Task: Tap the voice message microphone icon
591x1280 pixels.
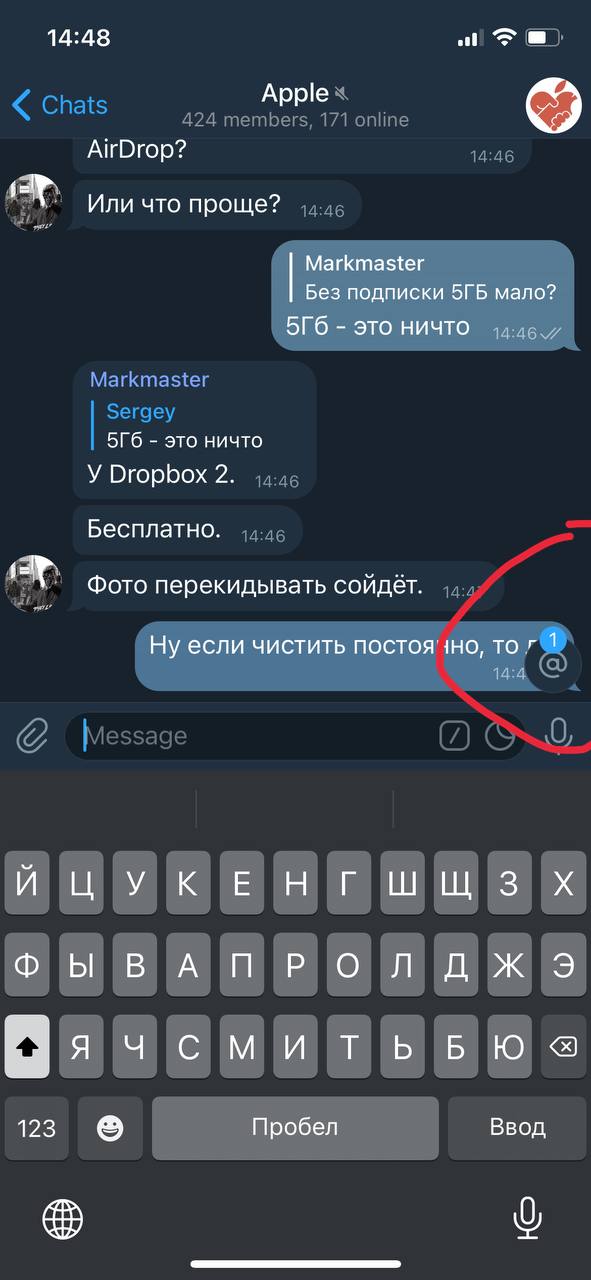Action: point(559,734)
